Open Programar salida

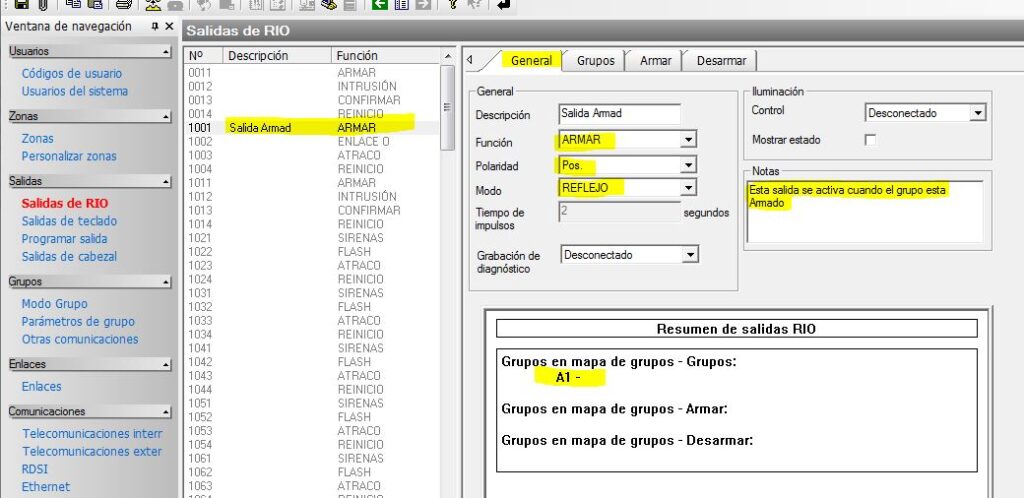click(64, 239)
